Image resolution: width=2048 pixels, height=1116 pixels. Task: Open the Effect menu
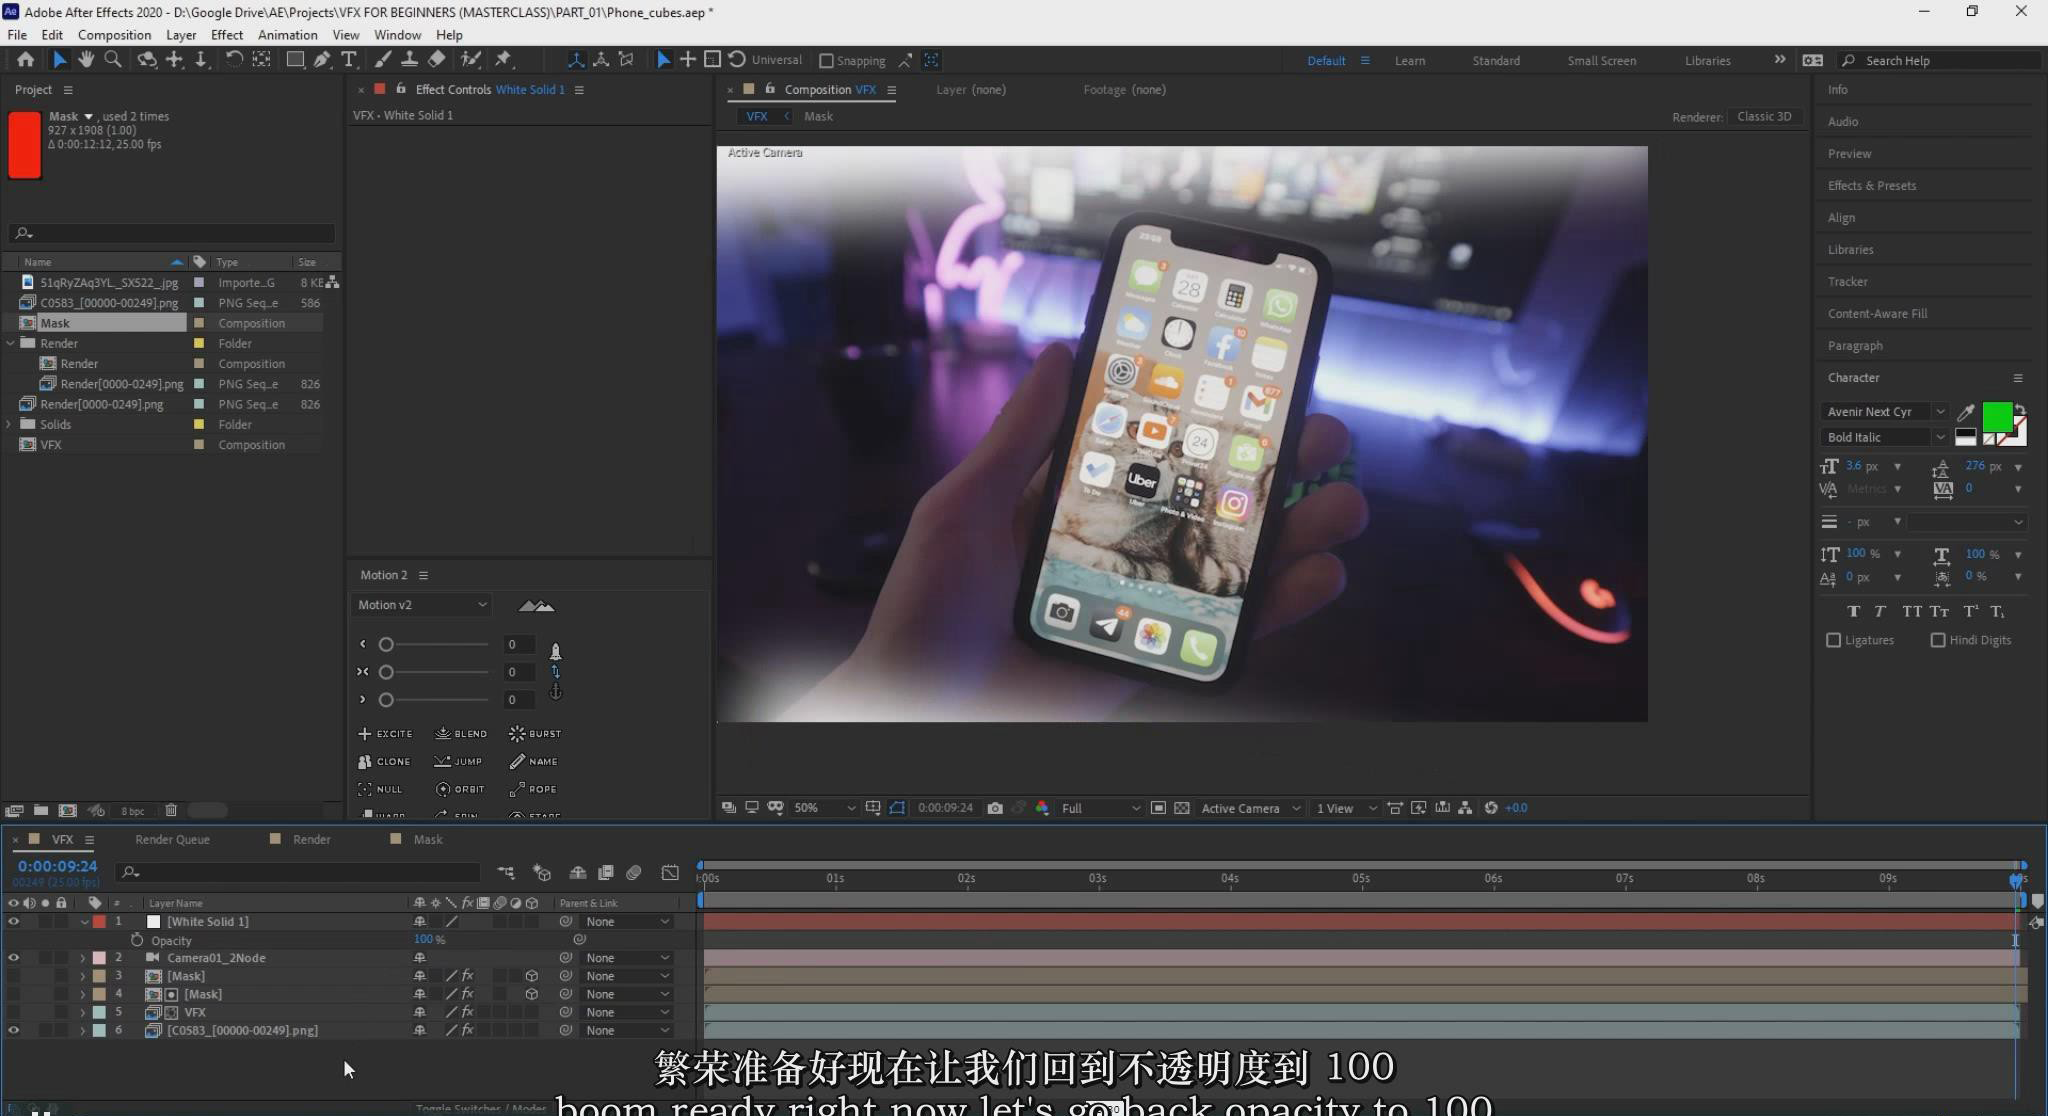pyautogui.click(x=227, y=35)
